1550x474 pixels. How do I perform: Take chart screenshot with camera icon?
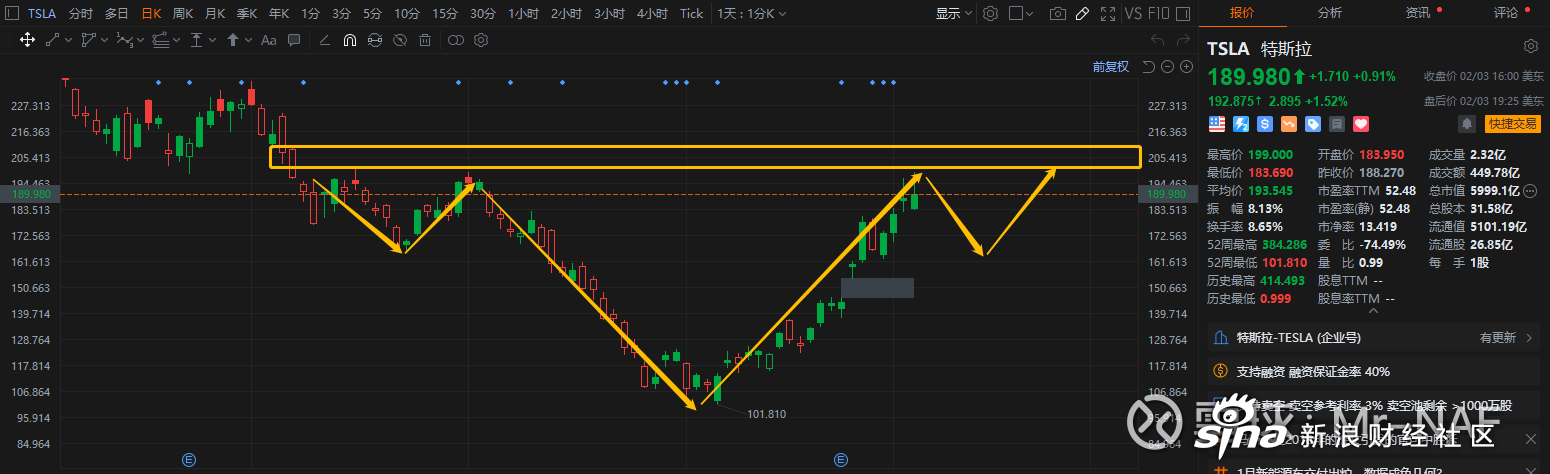pos(1058,13)
